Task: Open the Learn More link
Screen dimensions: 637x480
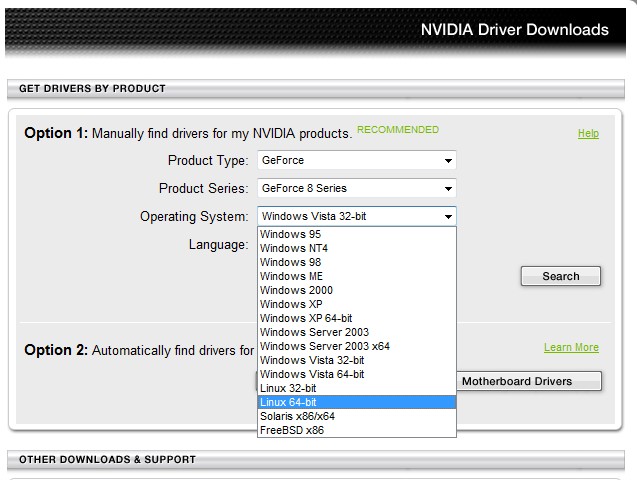Action: pyautogui.click(x=571, y=348)
